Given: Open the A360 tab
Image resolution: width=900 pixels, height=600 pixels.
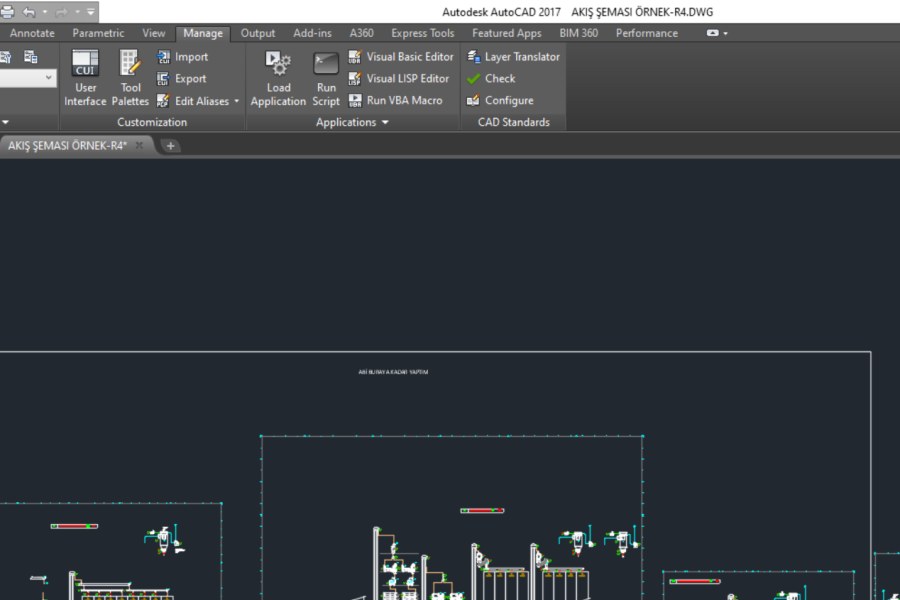Looking at the screenshot, I should [361, 33].
